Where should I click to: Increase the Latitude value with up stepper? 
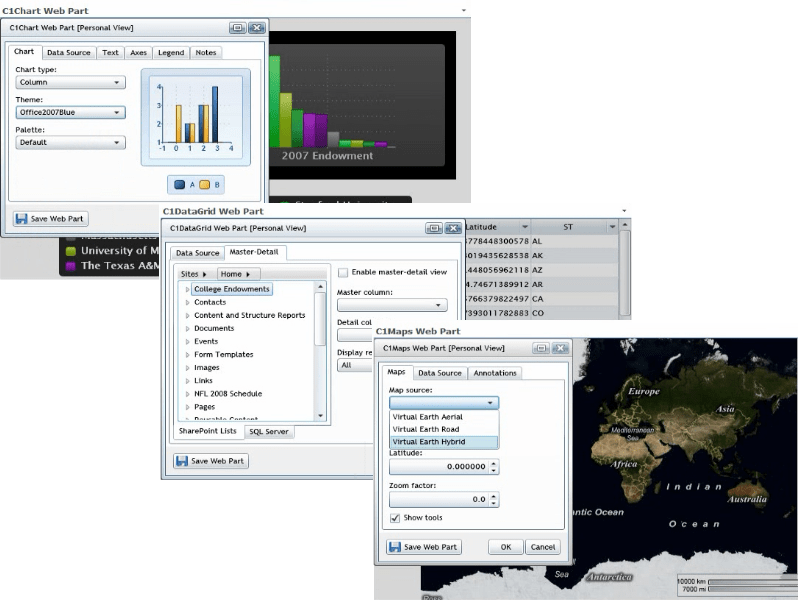click(494, 464)
